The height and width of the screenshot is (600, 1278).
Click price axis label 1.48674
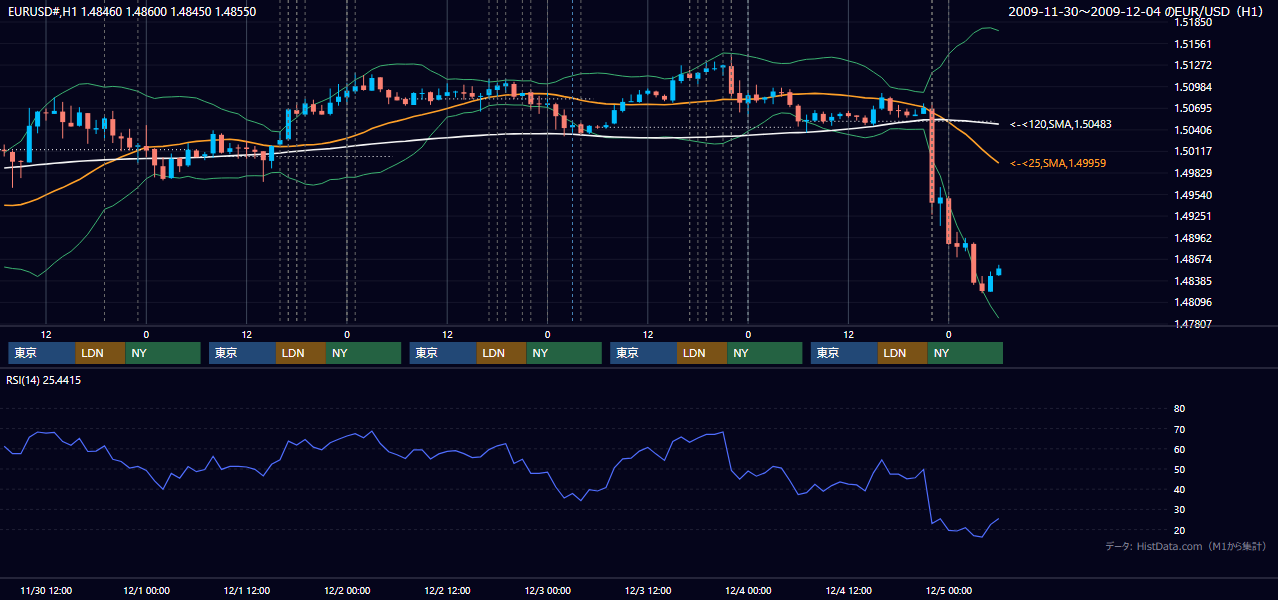tap(1194, 259)
